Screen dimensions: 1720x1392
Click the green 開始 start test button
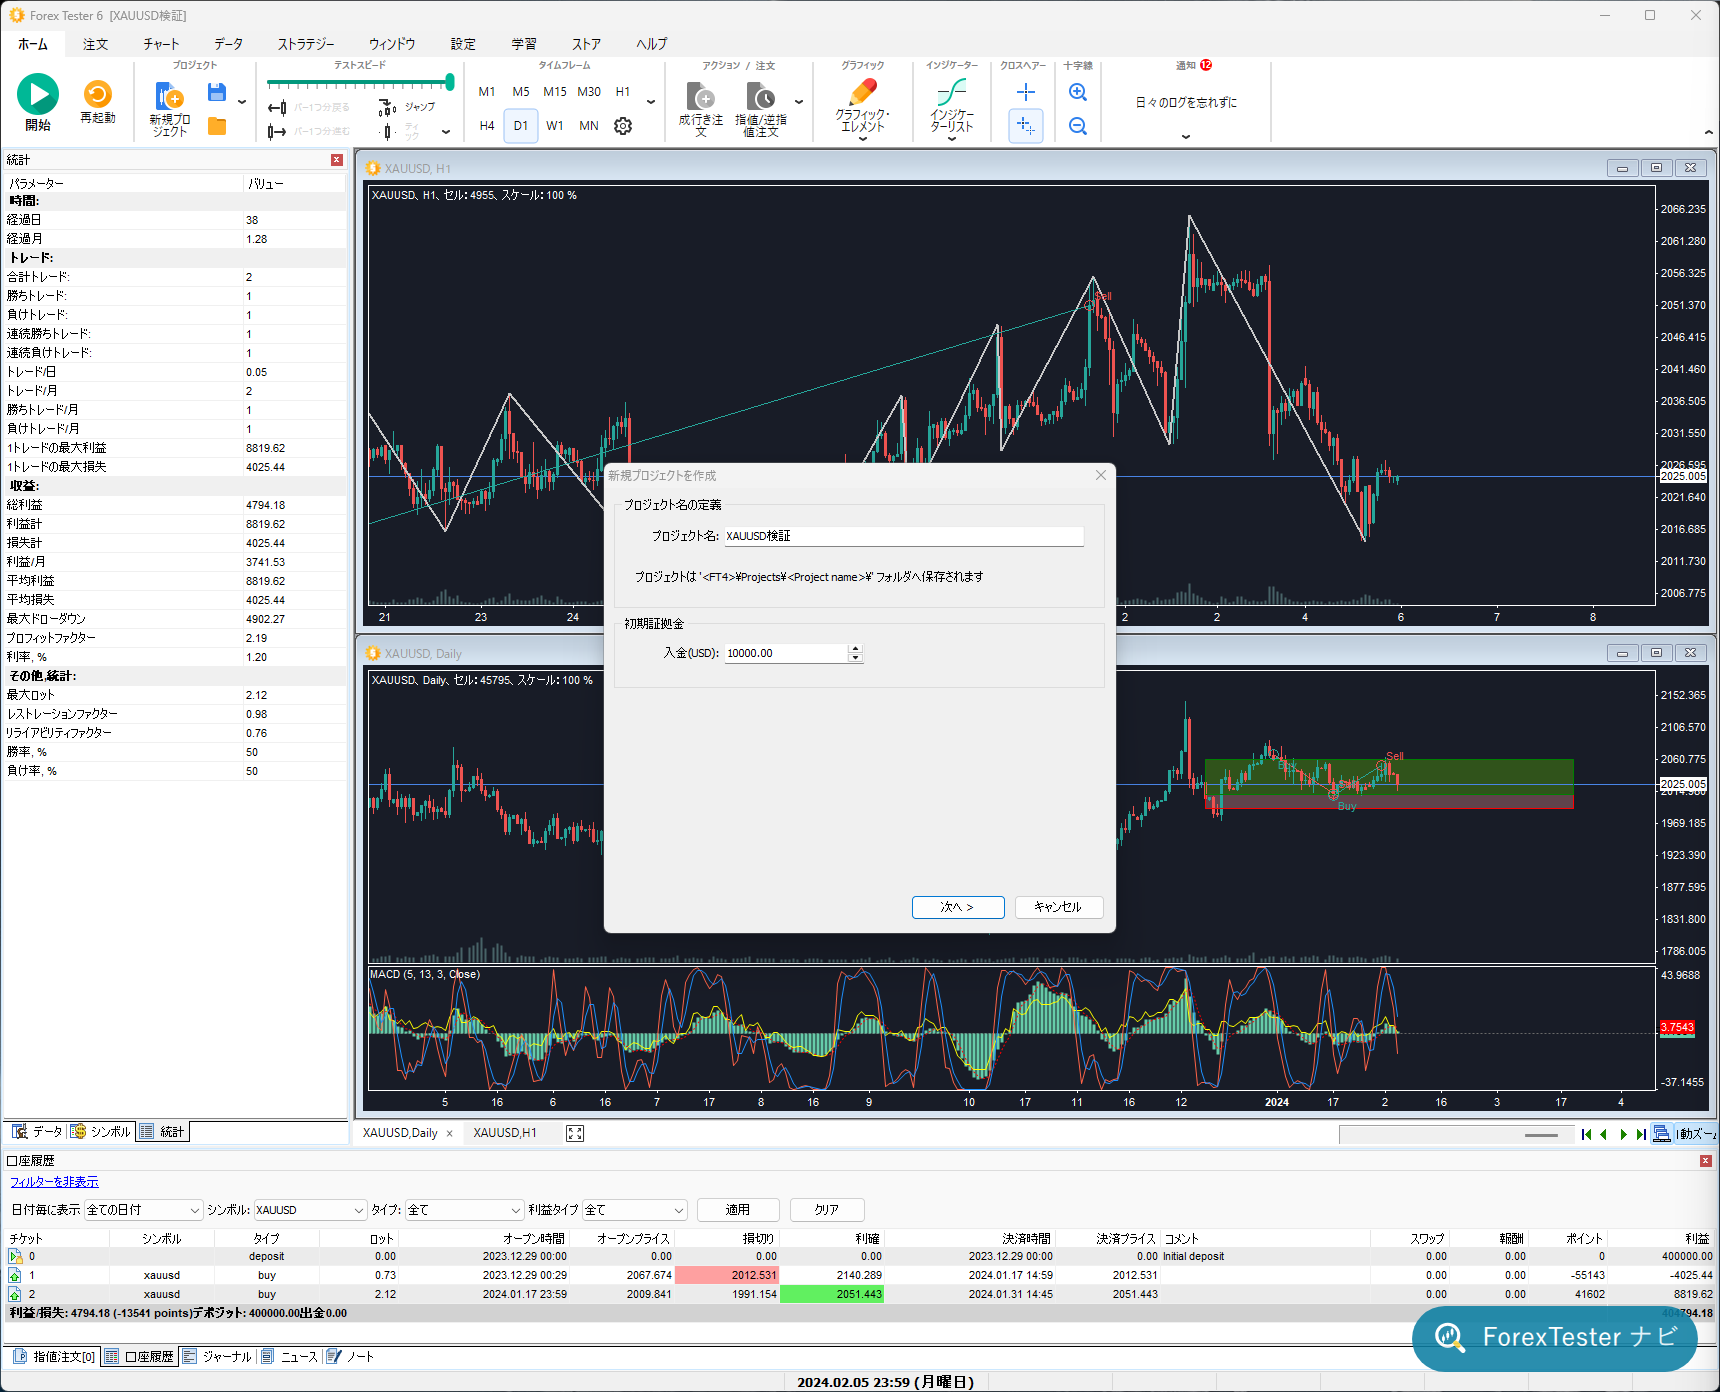tap(38, 95)
